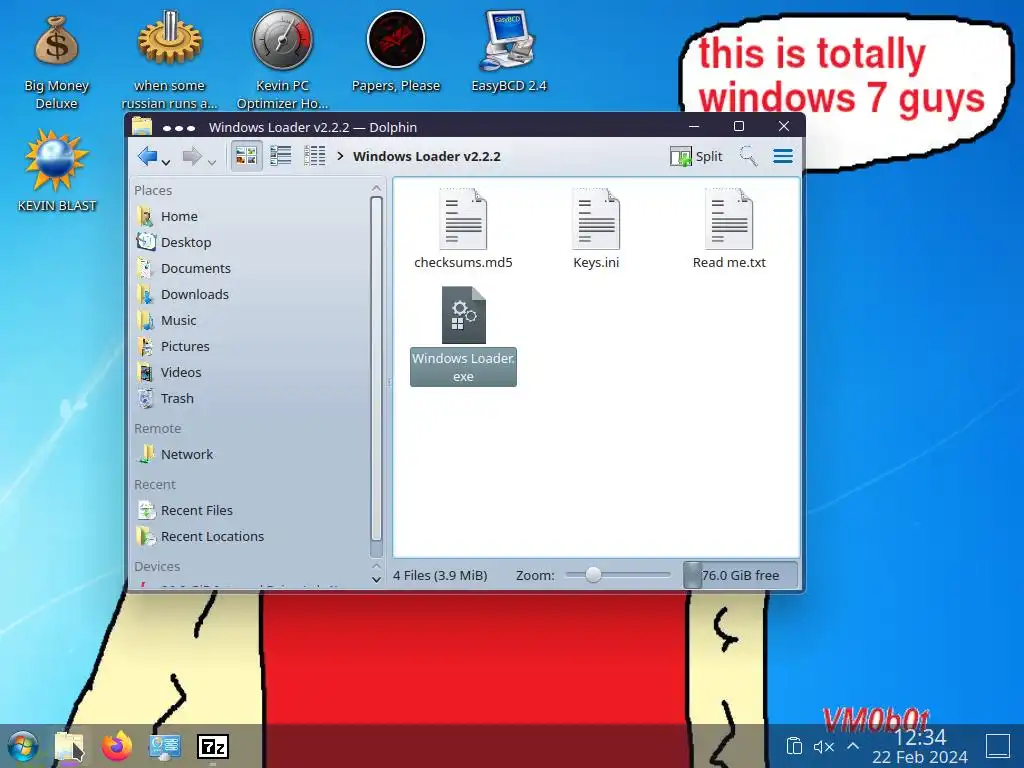Screen dimensions: 1024x768
Task: Open the back history dropdown arrow
Action: coord(166,162)
